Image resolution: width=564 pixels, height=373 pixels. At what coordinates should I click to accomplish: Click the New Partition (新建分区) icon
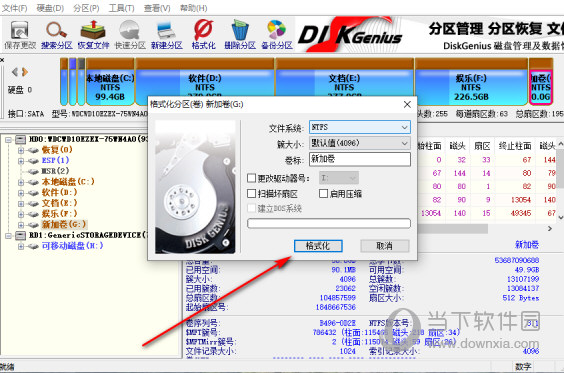click(x=167, y=35)
